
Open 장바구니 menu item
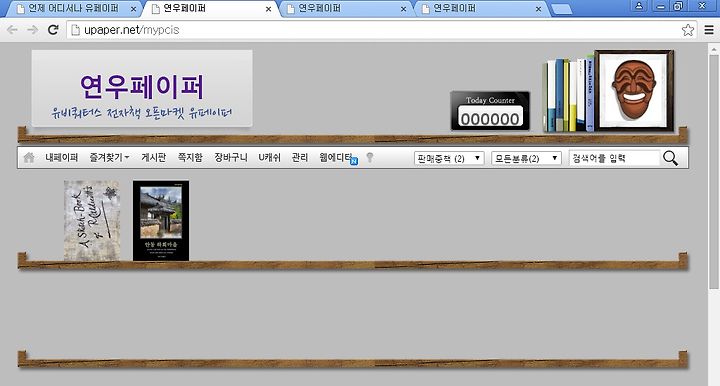tap(231, 157)
